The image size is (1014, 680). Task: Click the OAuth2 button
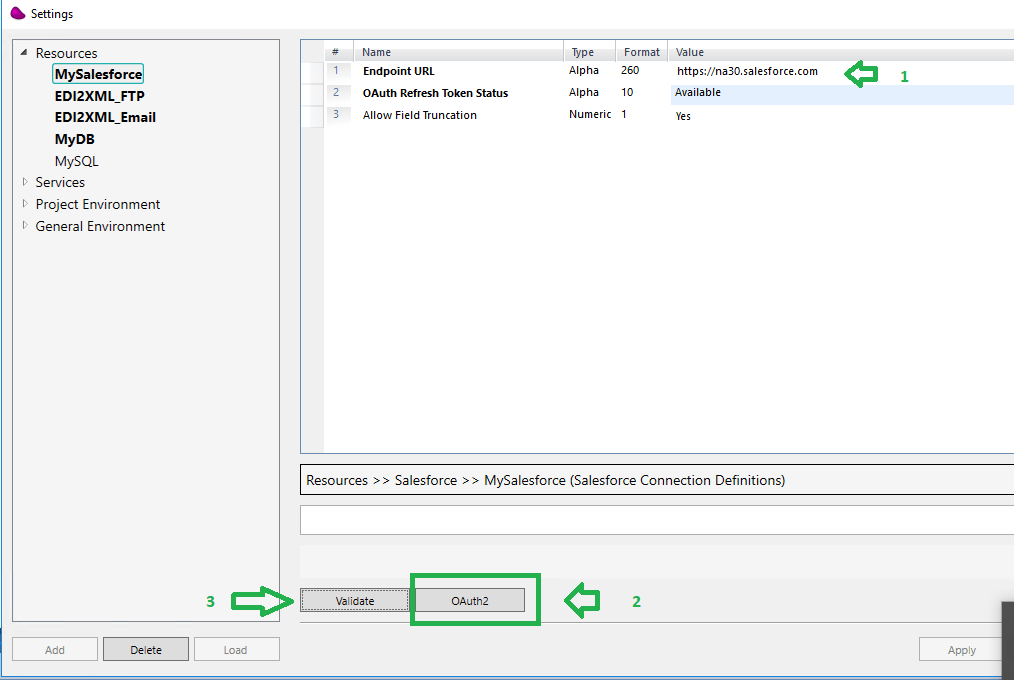tap(469, 600)
